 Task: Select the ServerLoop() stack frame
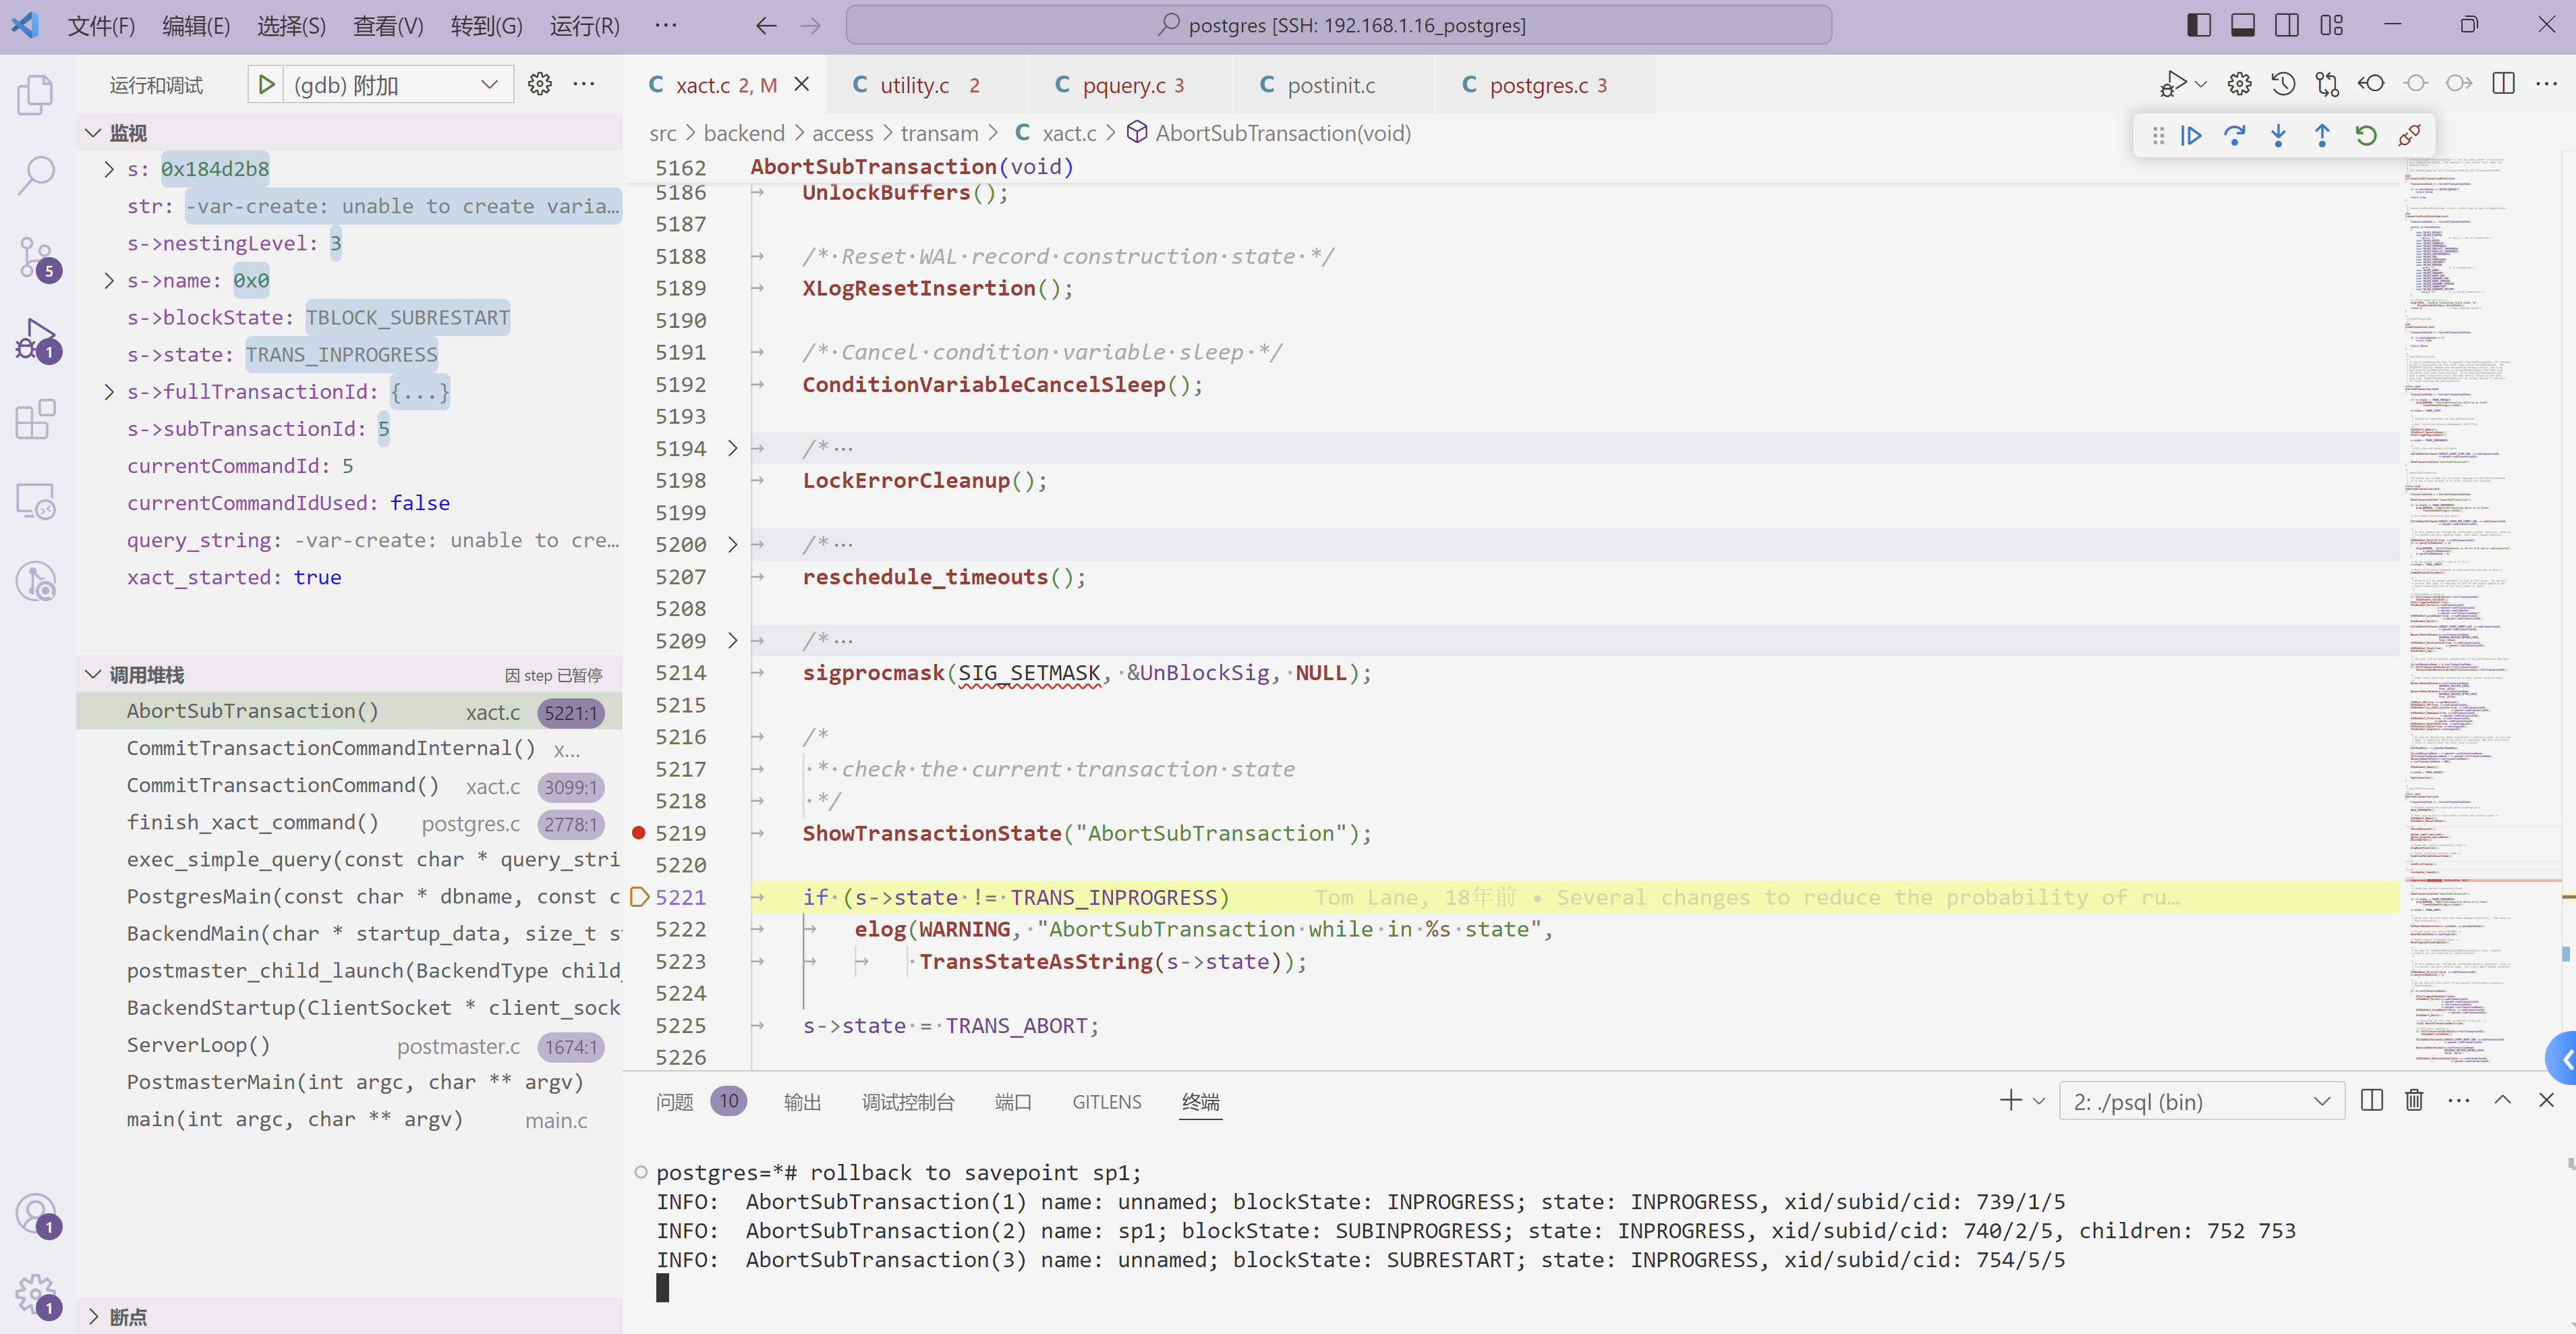[x=350, y=1046]
